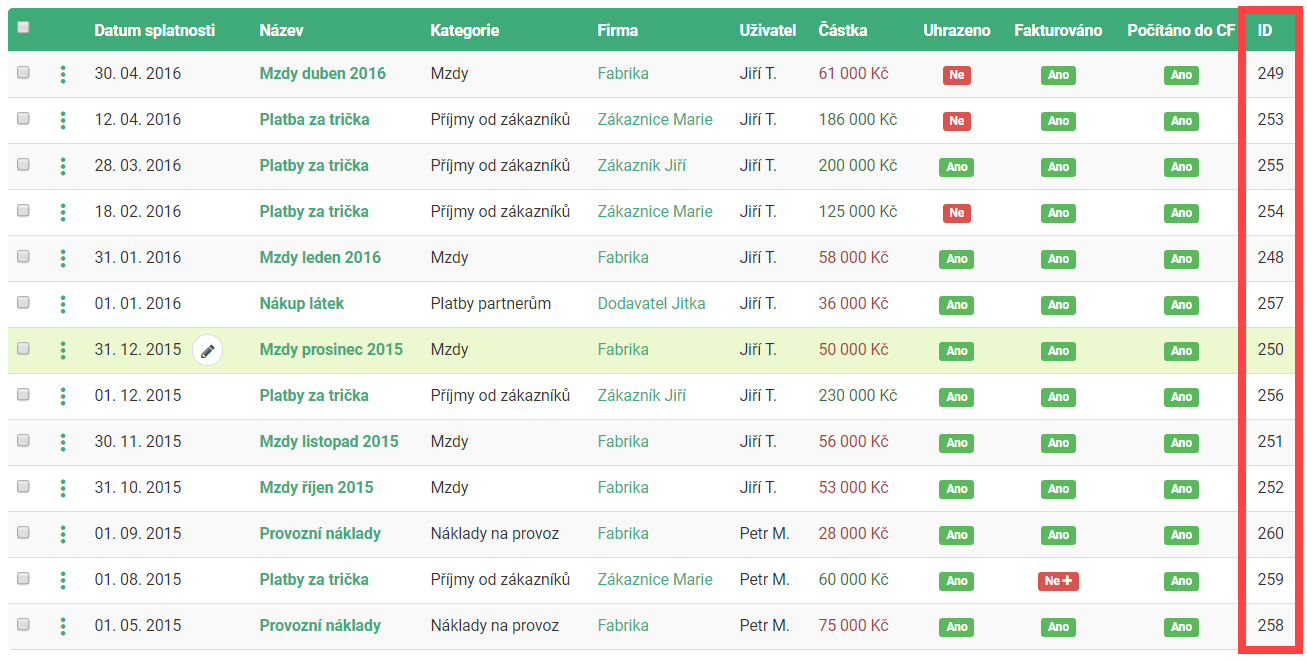Click the red 'Ne +' invoiced badge
The width and height of the screenshot is (1307, 661).
pyautogui.click(x=1058, y=581)
